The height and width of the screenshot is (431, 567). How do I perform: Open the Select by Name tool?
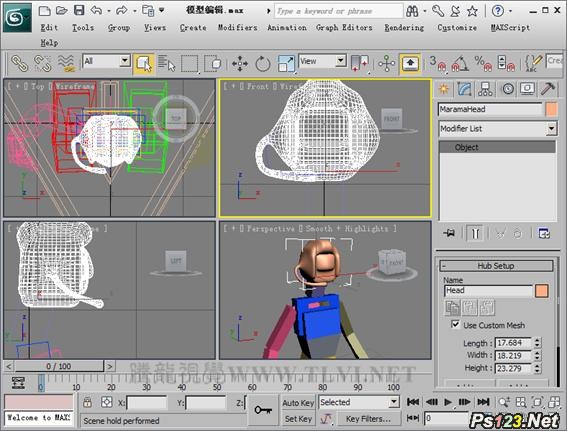pos(166,64)
